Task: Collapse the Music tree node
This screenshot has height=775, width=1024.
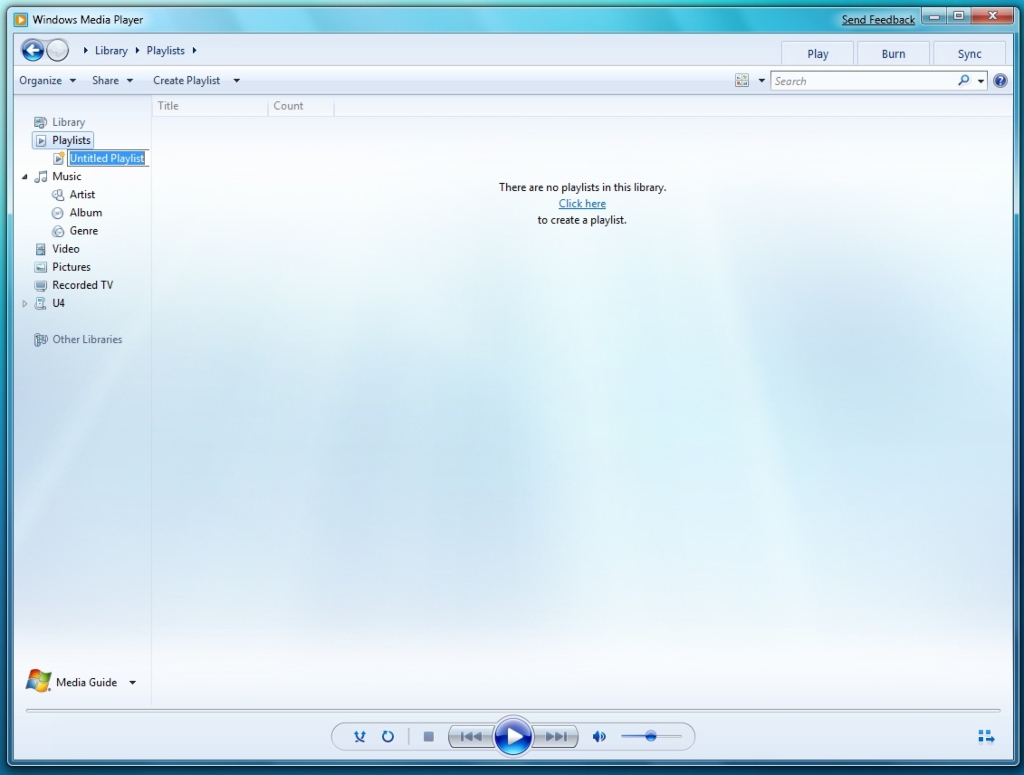Action: point(25,176)
